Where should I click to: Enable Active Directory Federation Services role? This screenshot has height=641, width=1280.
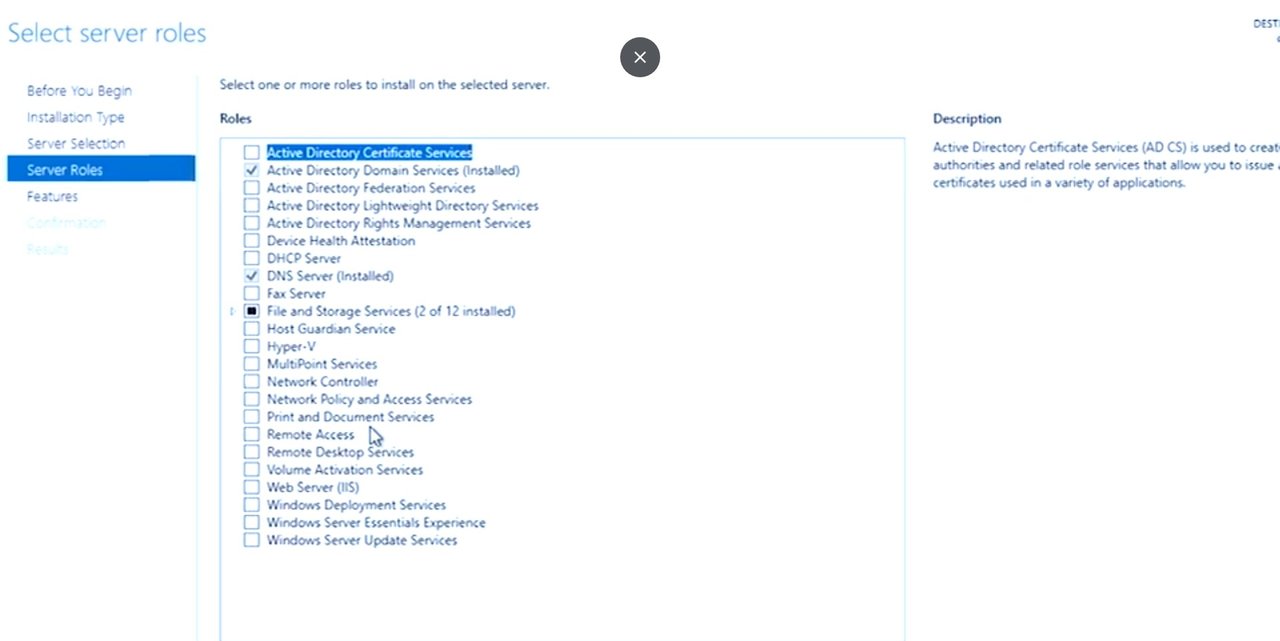point(251,188)
